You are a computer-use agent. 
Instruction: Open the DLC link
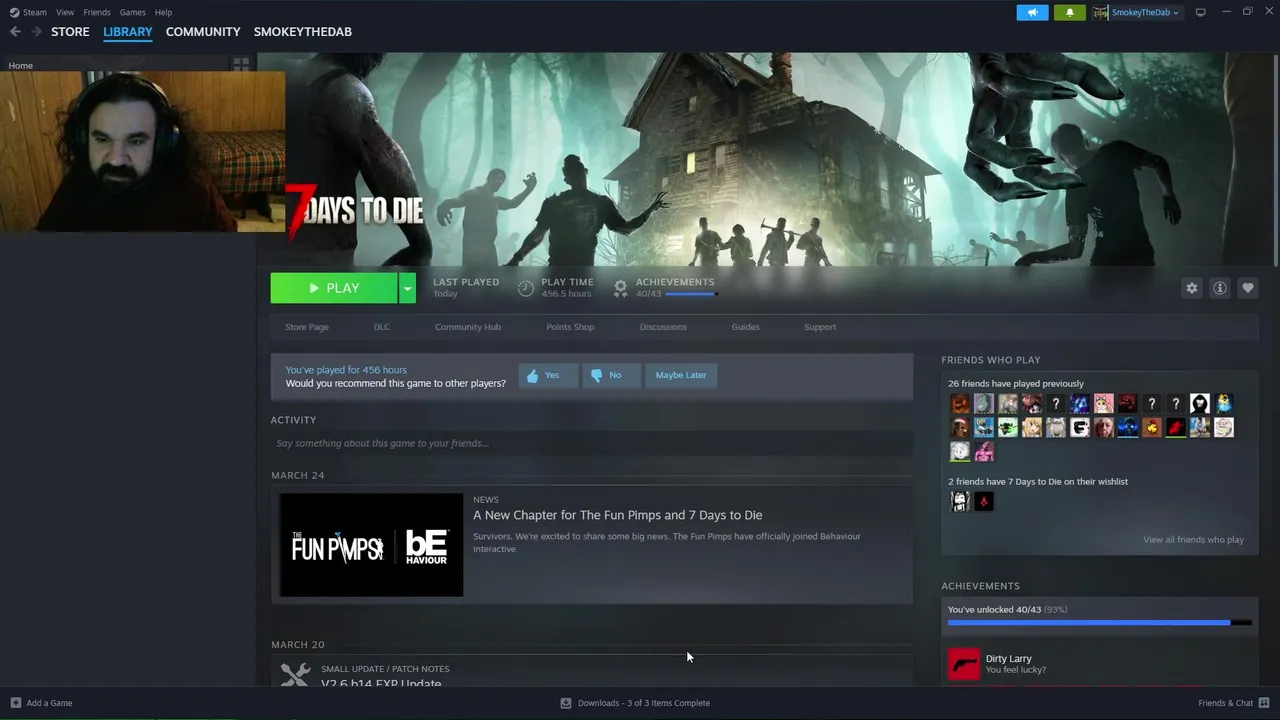[x=382, y=327]
